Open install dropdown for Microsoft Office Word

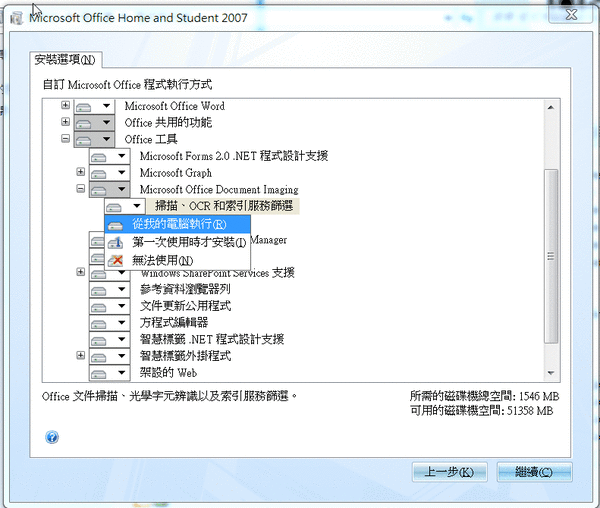pos(94,106)
